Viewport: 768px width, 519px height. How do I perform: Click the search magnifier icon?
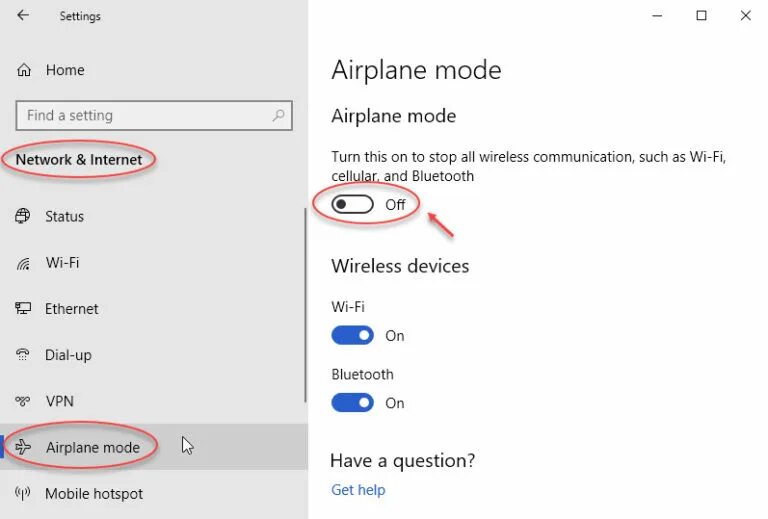pos(278,116)
